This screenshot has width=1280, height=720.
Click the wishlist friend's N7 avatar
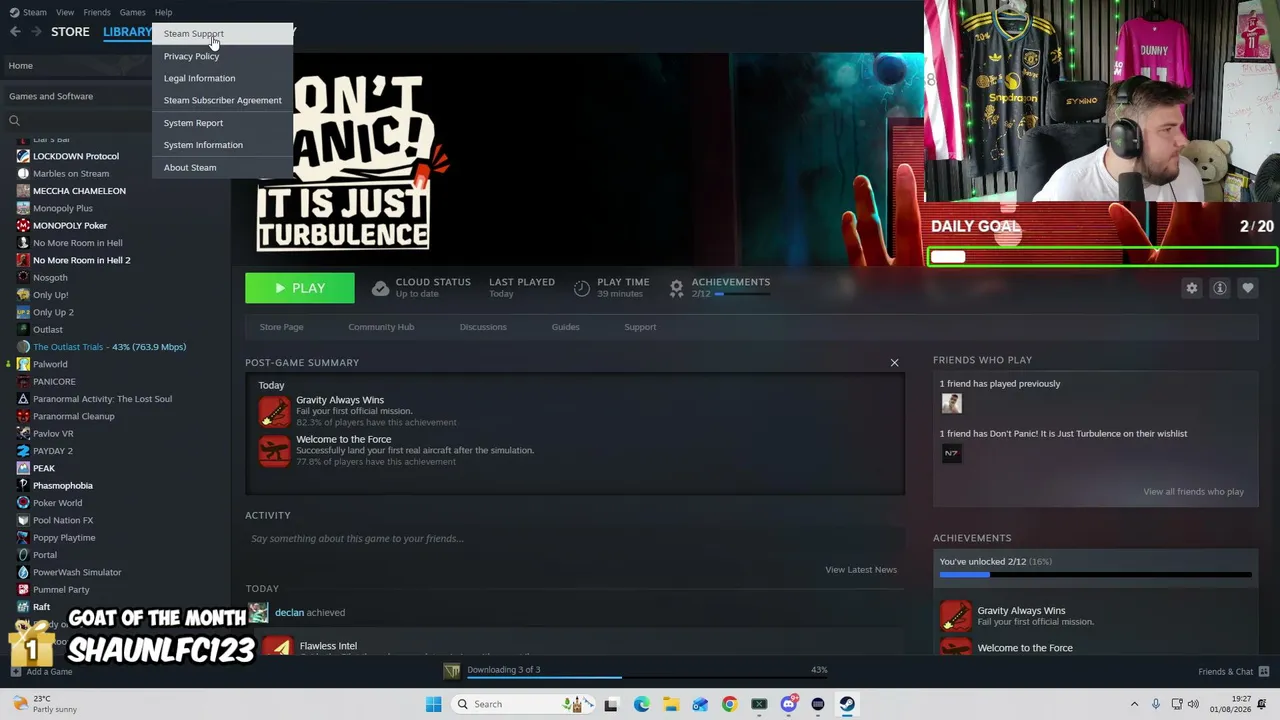tap(951, 453)
